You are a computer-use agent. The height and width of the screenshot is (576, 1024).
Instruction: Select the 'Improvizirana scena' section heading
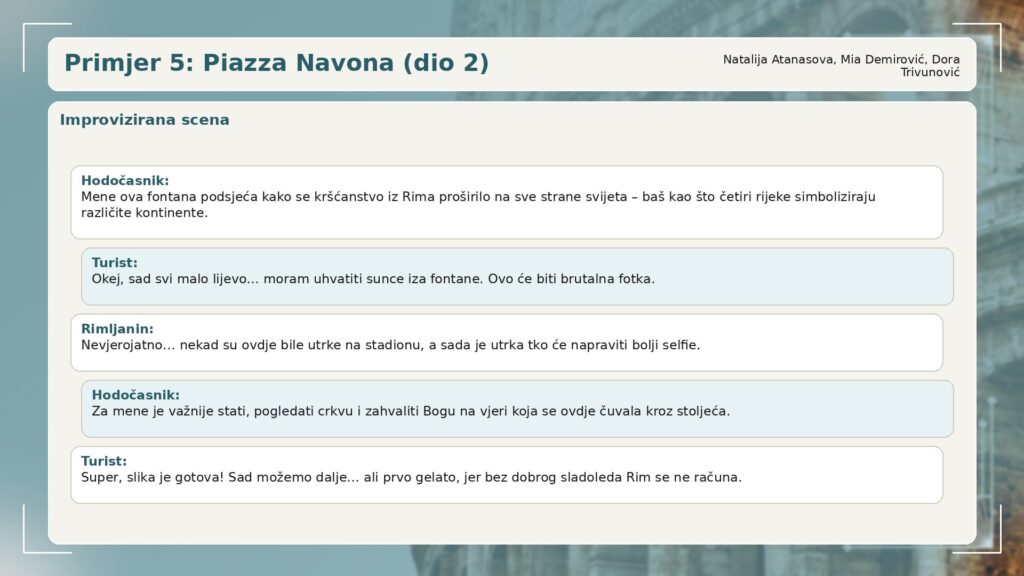tap(144, 120)
